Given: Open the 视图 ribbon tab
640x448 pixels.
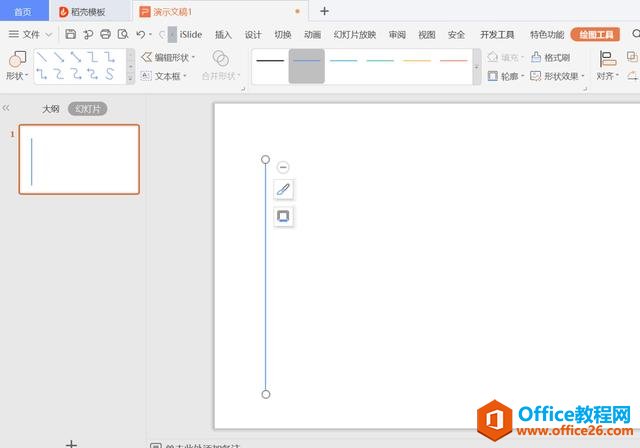Looking at the screenshot, I should pos(427,35).
